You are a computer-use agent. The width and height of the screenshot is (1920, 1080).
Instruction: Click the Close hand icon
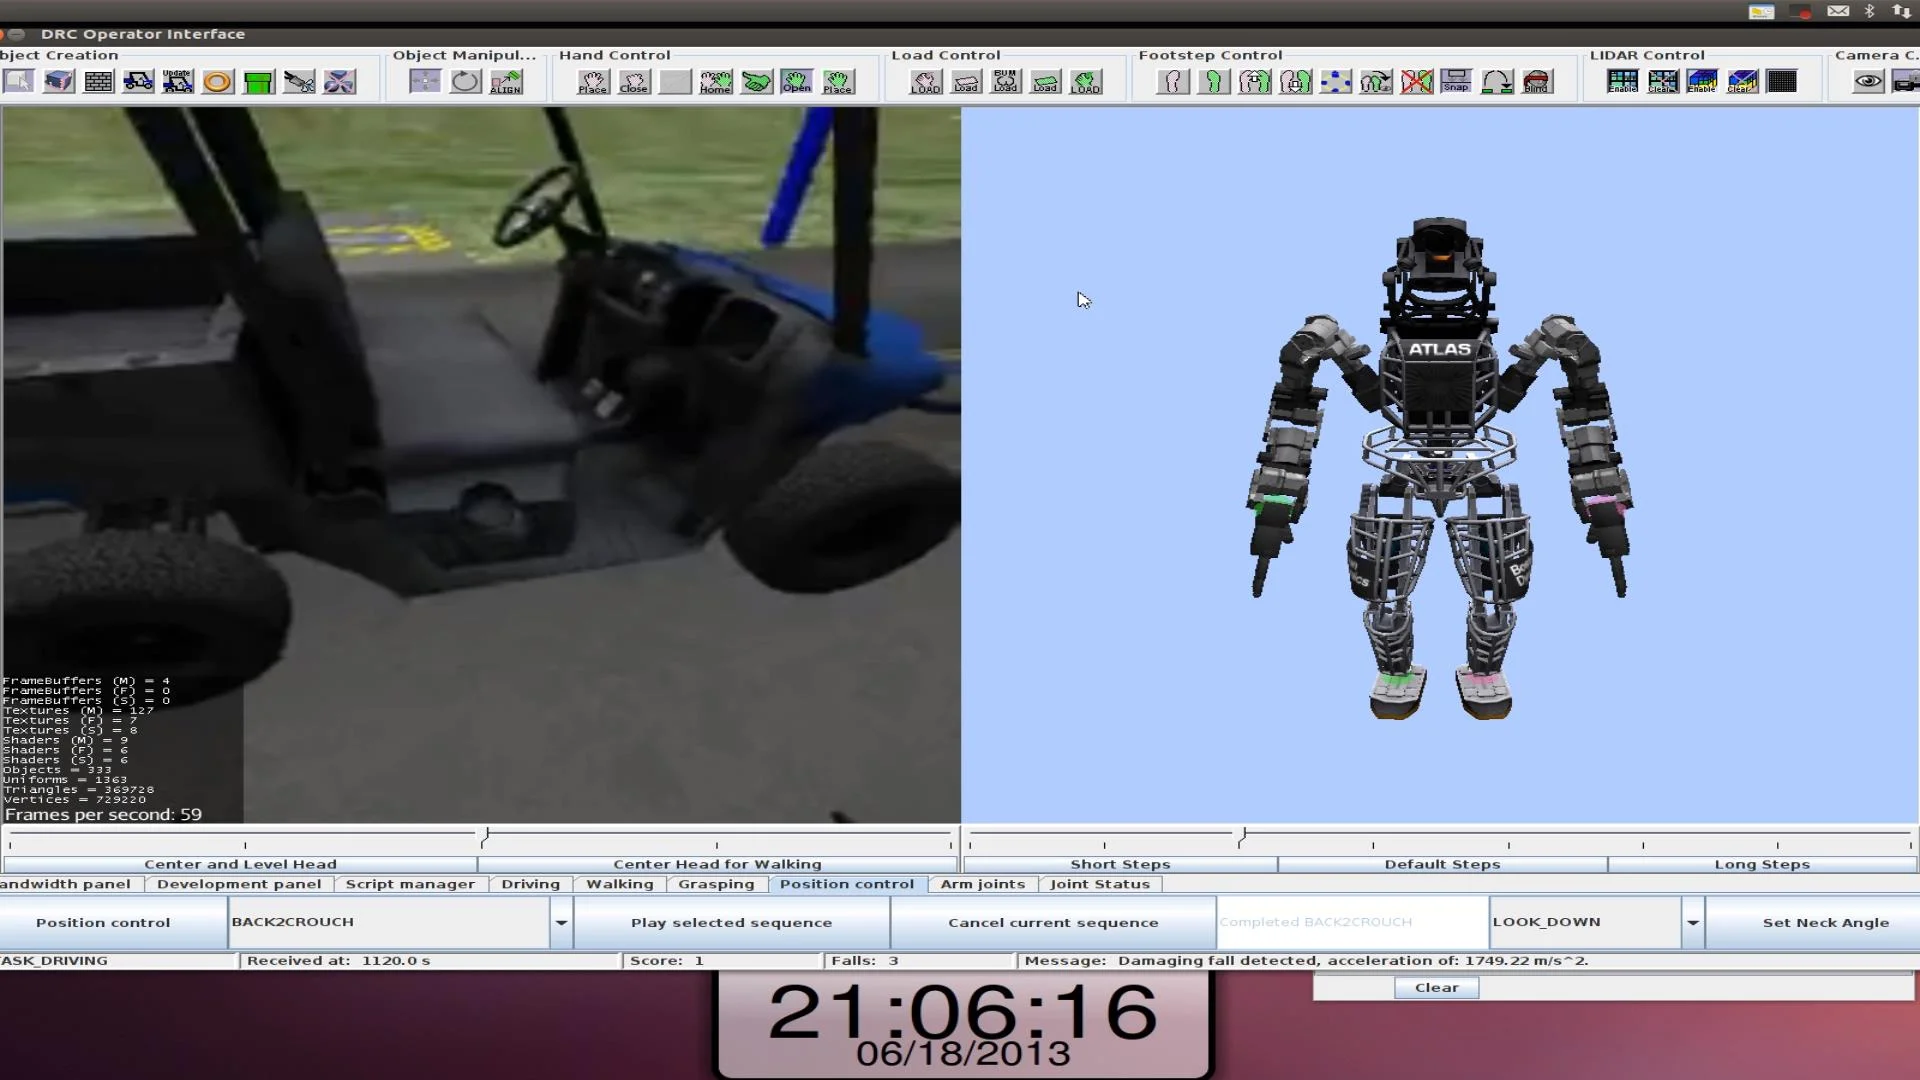point(634,81)
